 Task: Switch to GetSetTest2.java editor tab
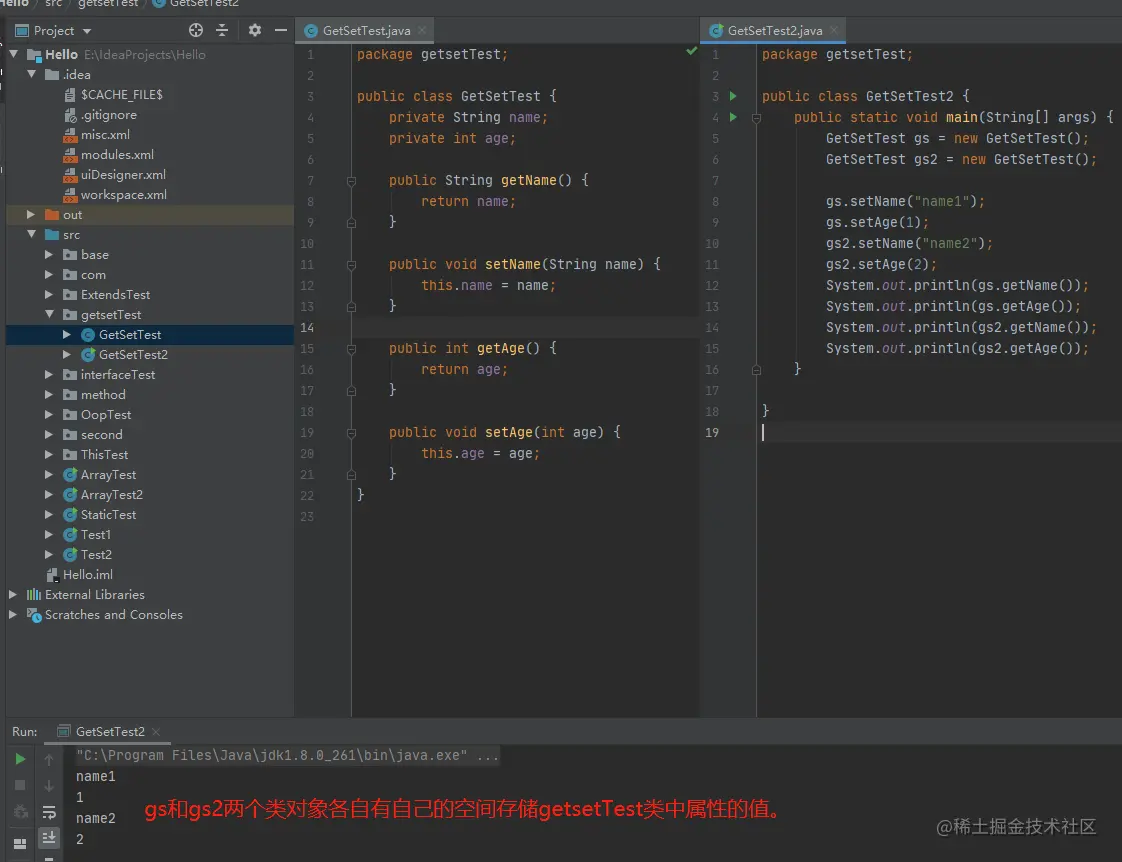click(774, 31)
